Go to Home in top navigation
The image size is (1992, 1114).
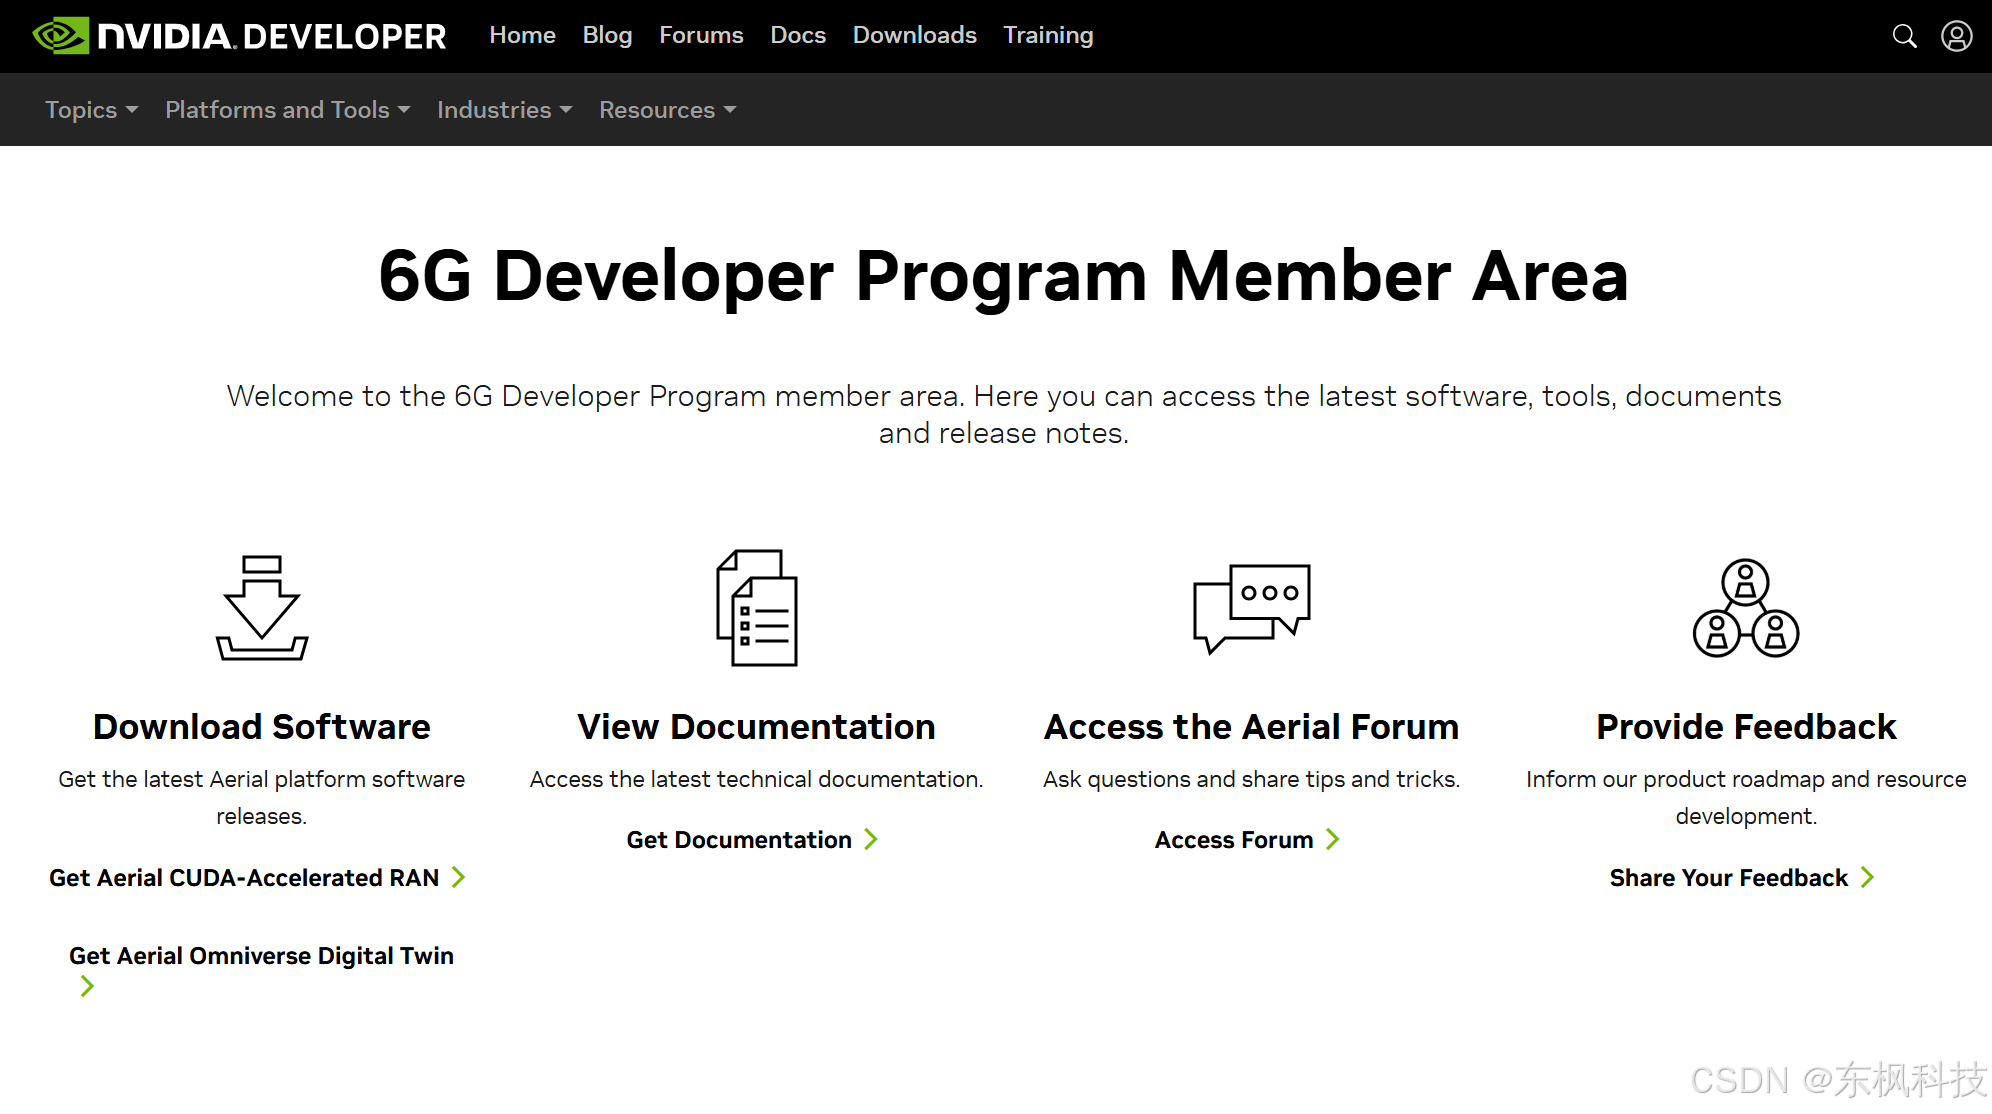522,35
